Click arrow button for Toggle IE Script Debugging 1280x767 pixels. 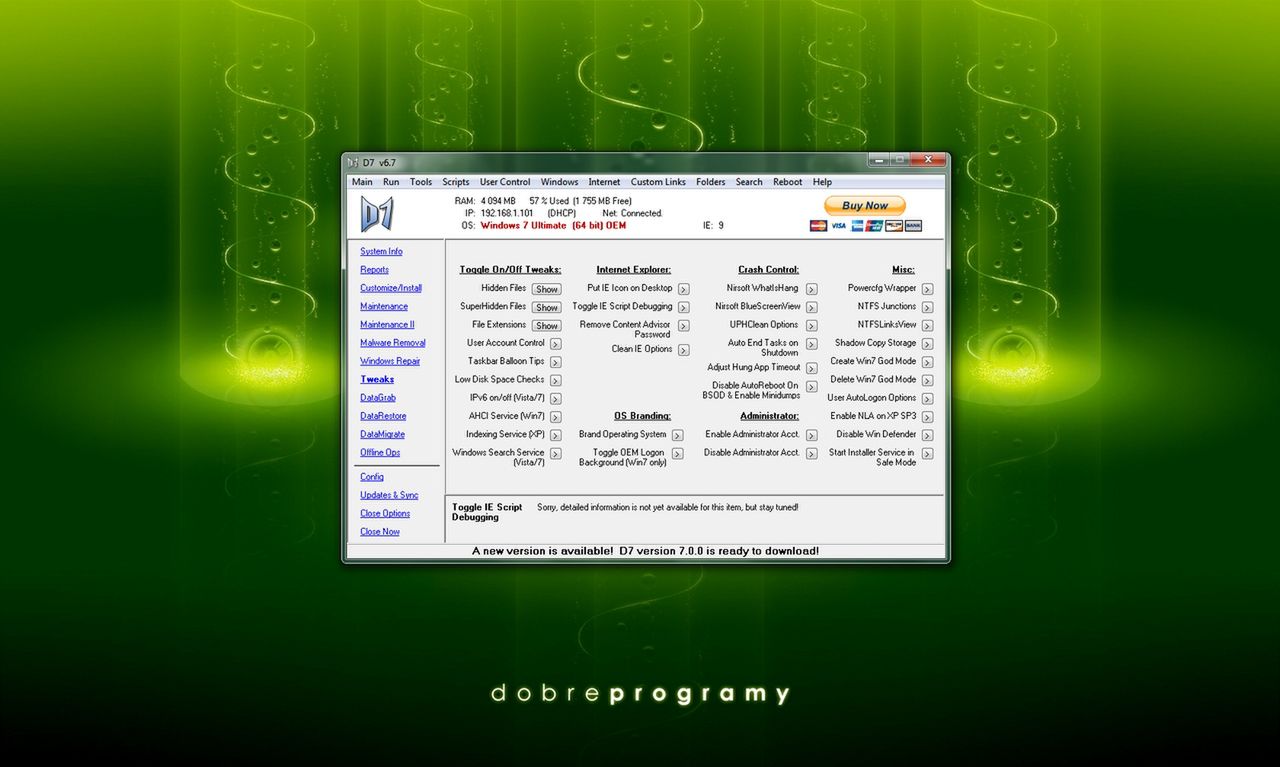(683, 307)
